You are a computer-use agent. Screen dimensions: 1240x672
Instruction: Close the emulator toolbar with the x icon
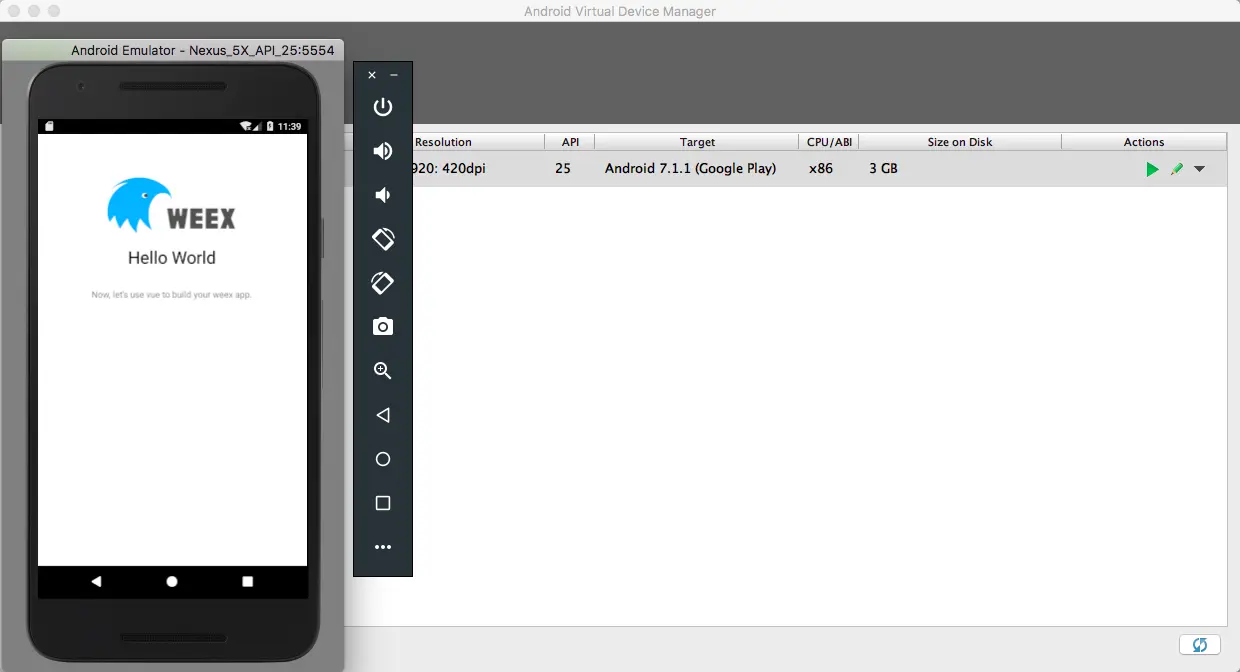pos(372,75)
